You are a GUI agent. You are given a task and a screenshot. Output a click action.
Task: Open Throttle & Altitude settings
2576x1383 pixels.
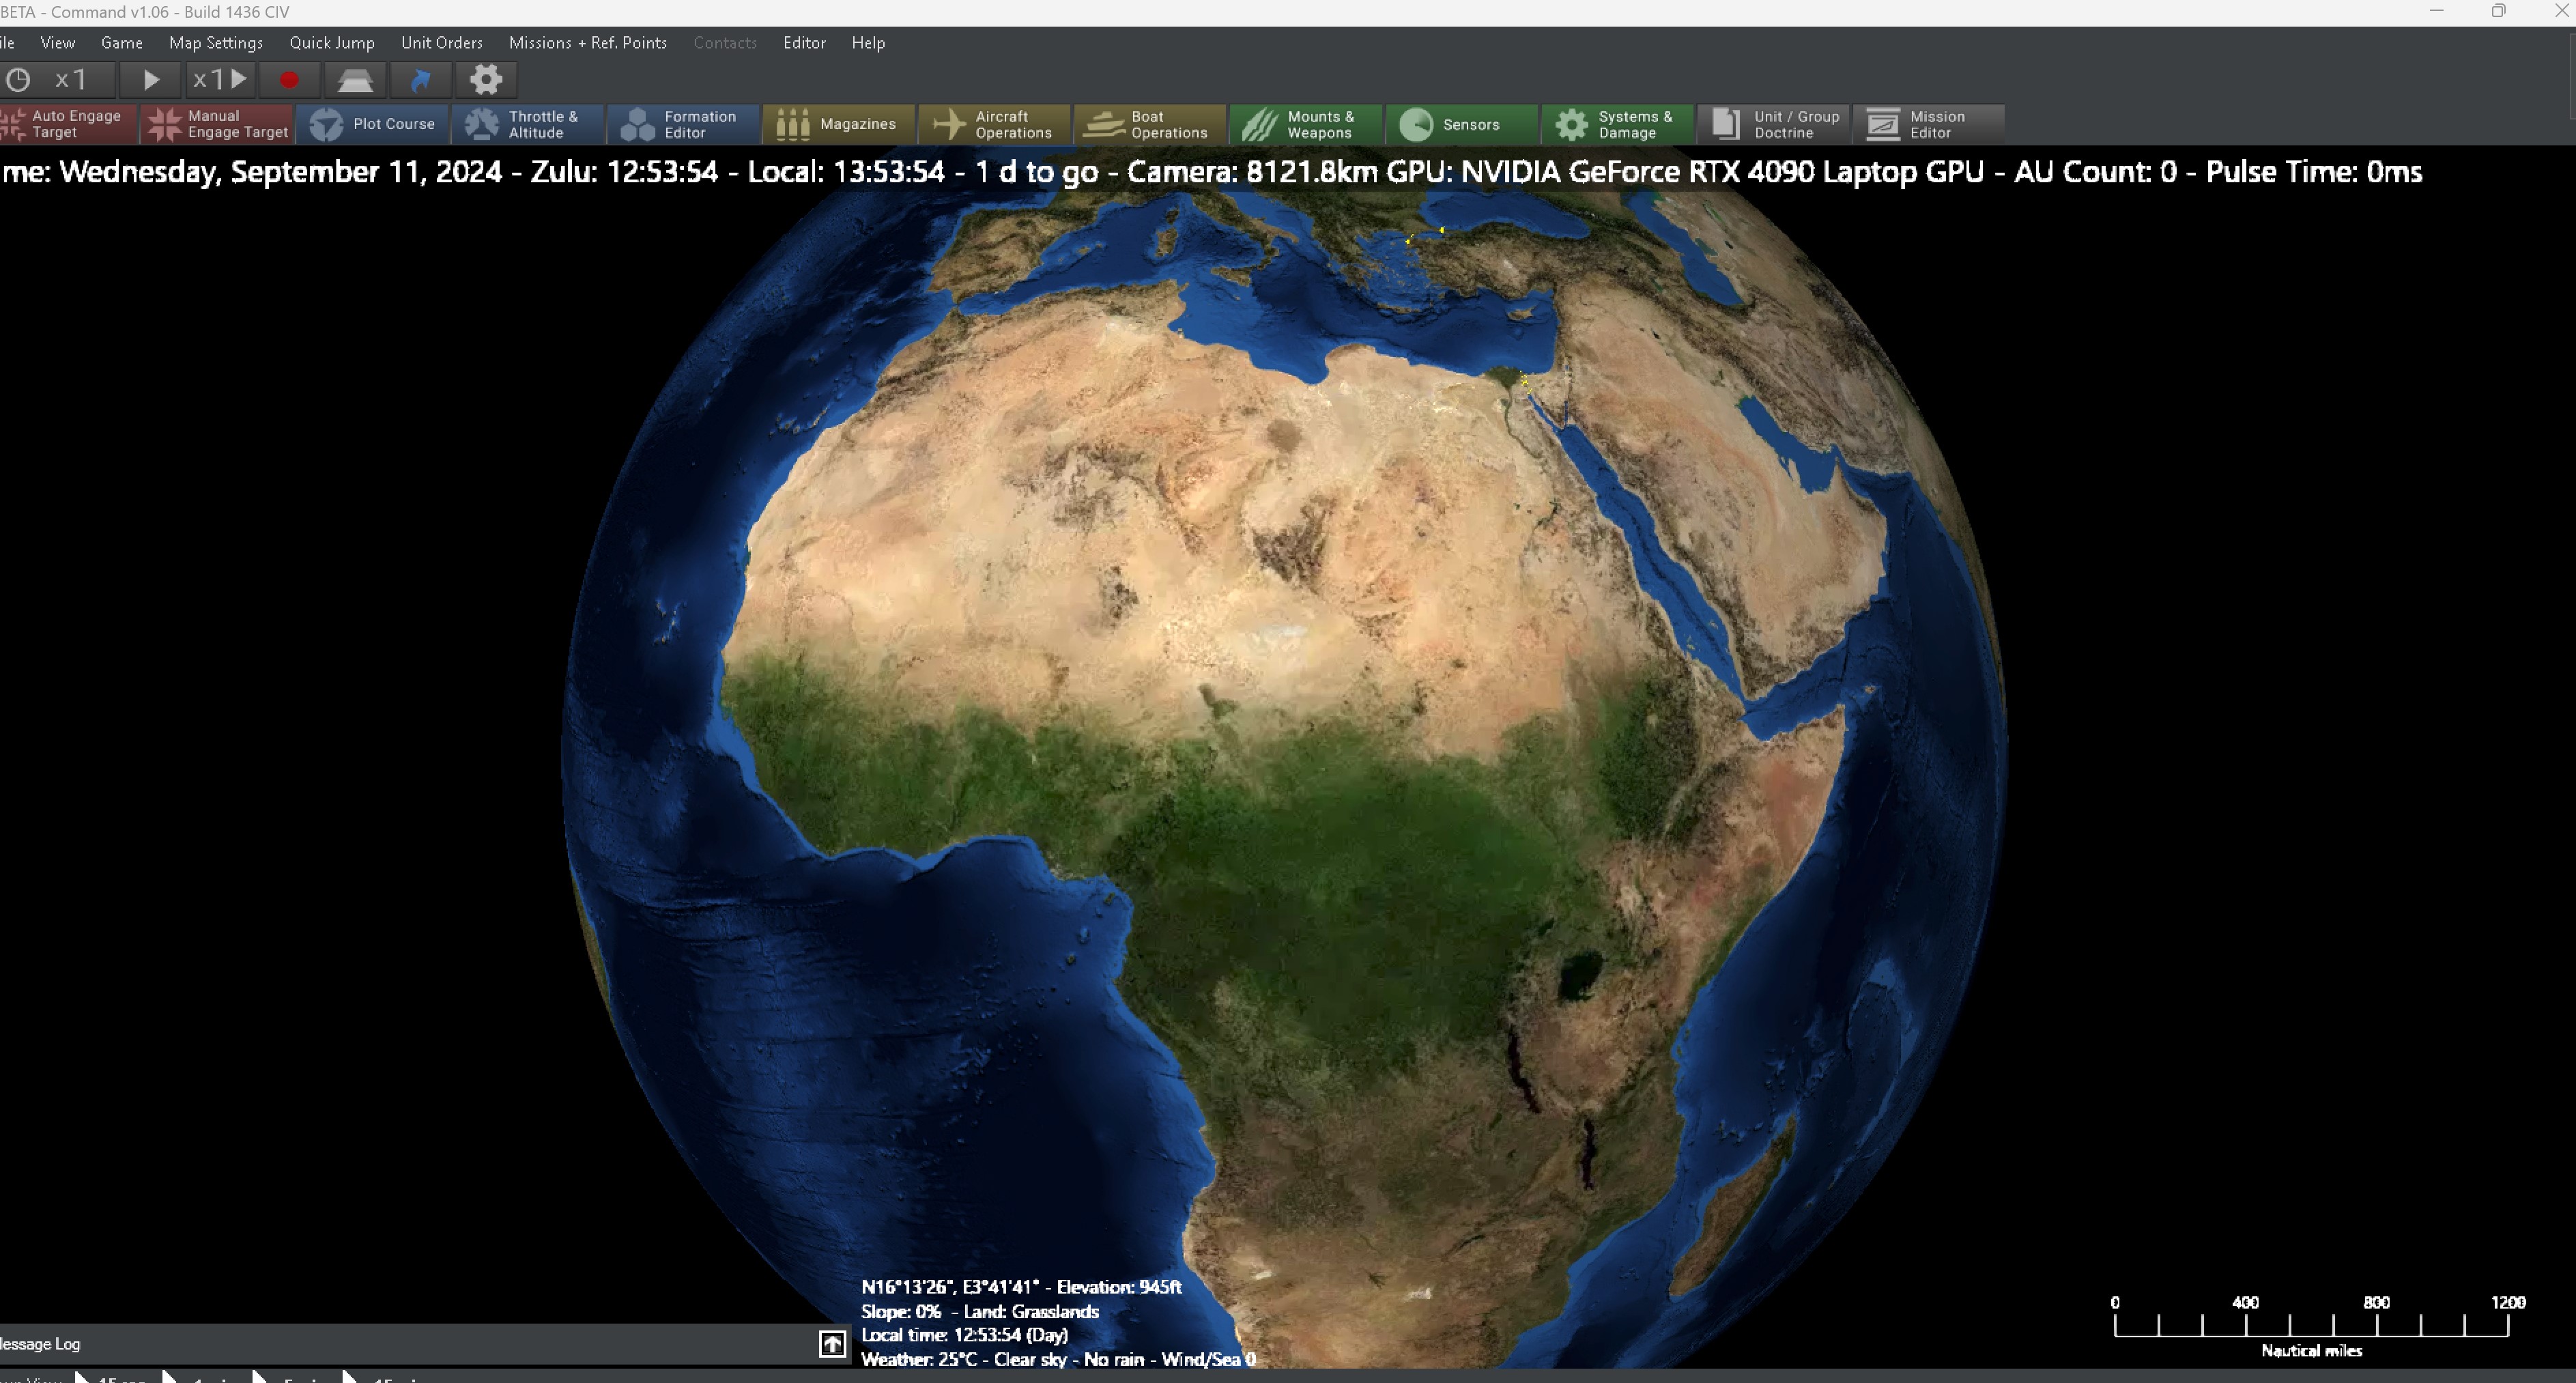point(528,125)
